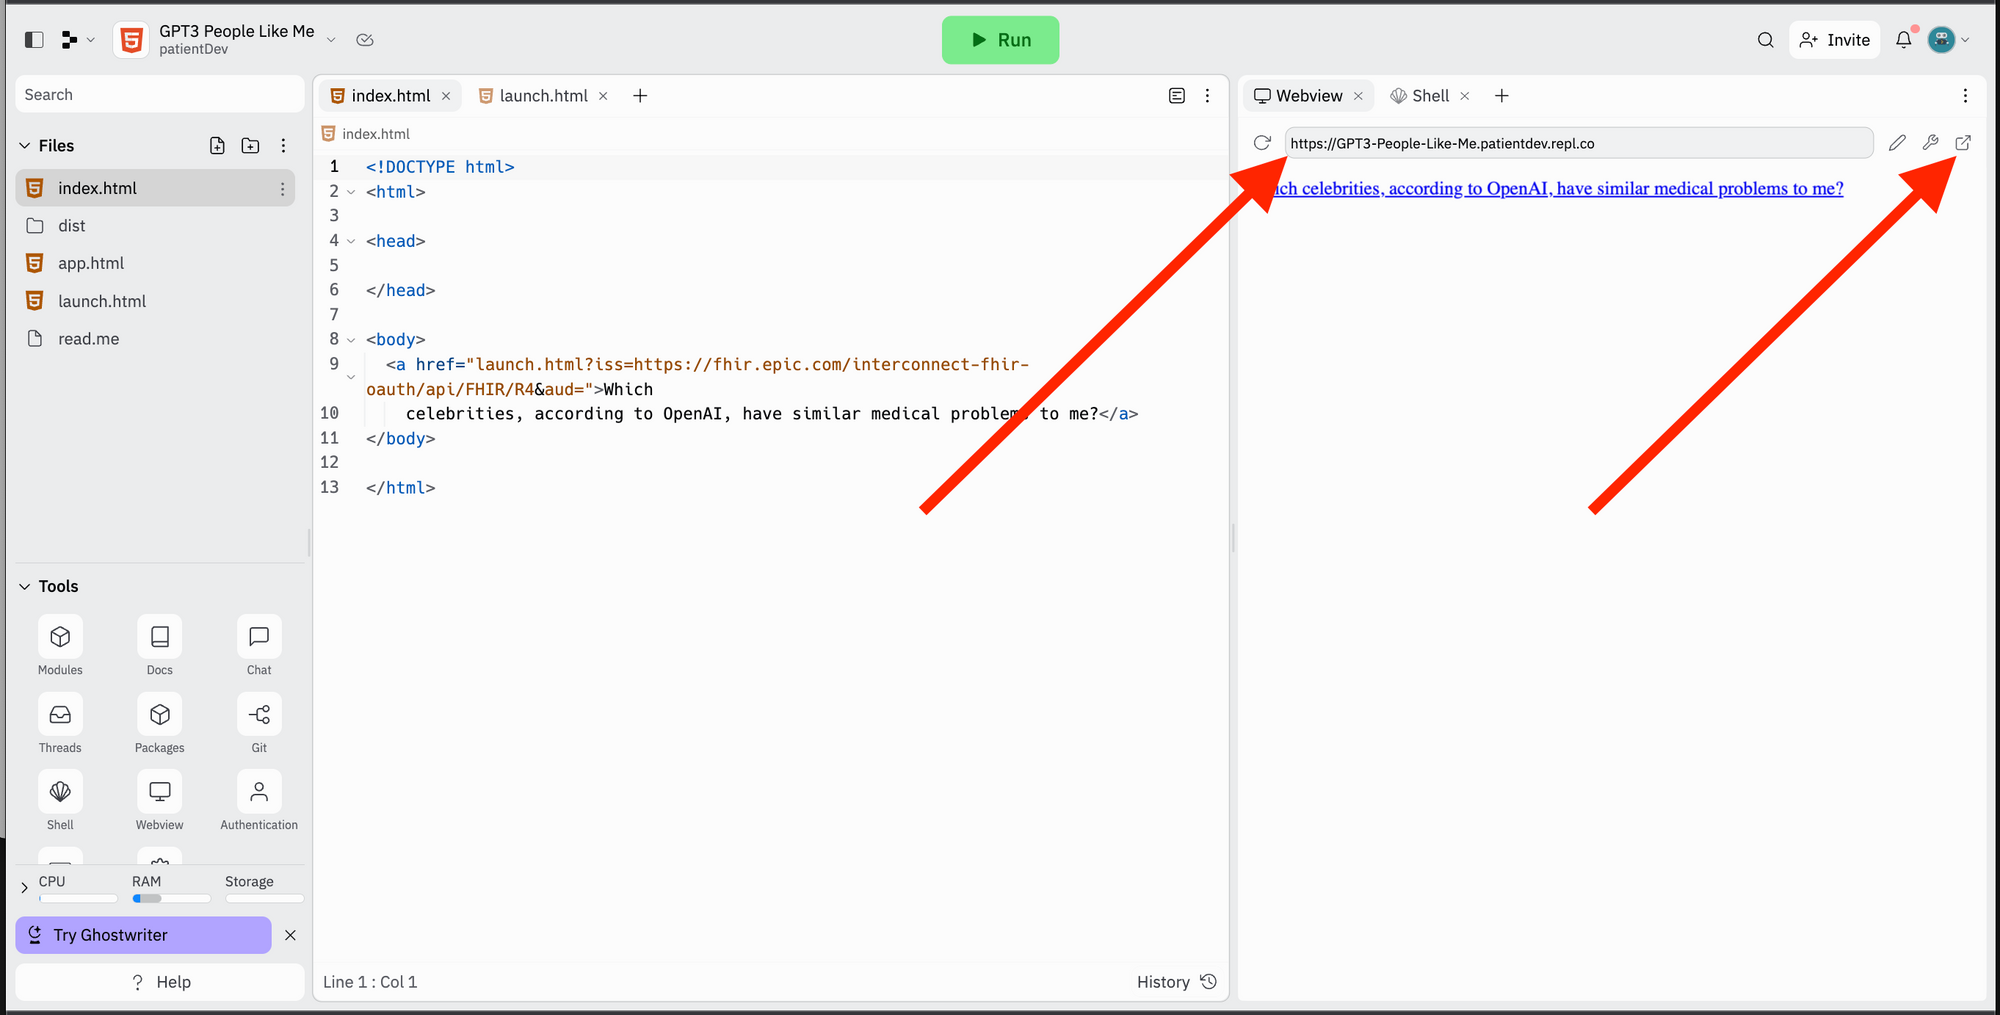Expand the project name dropdown chevron
2000x1015 pixels.
331,40
